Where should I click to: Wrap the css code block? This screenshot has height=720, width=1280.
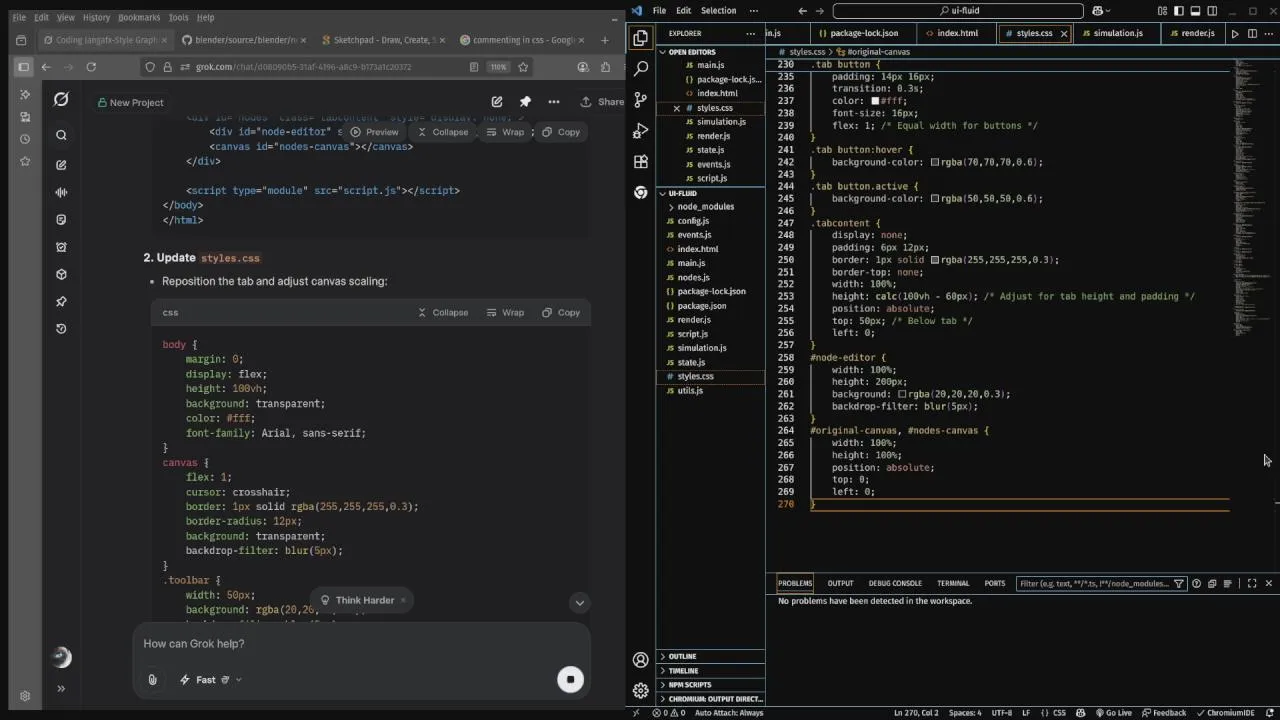505,313
